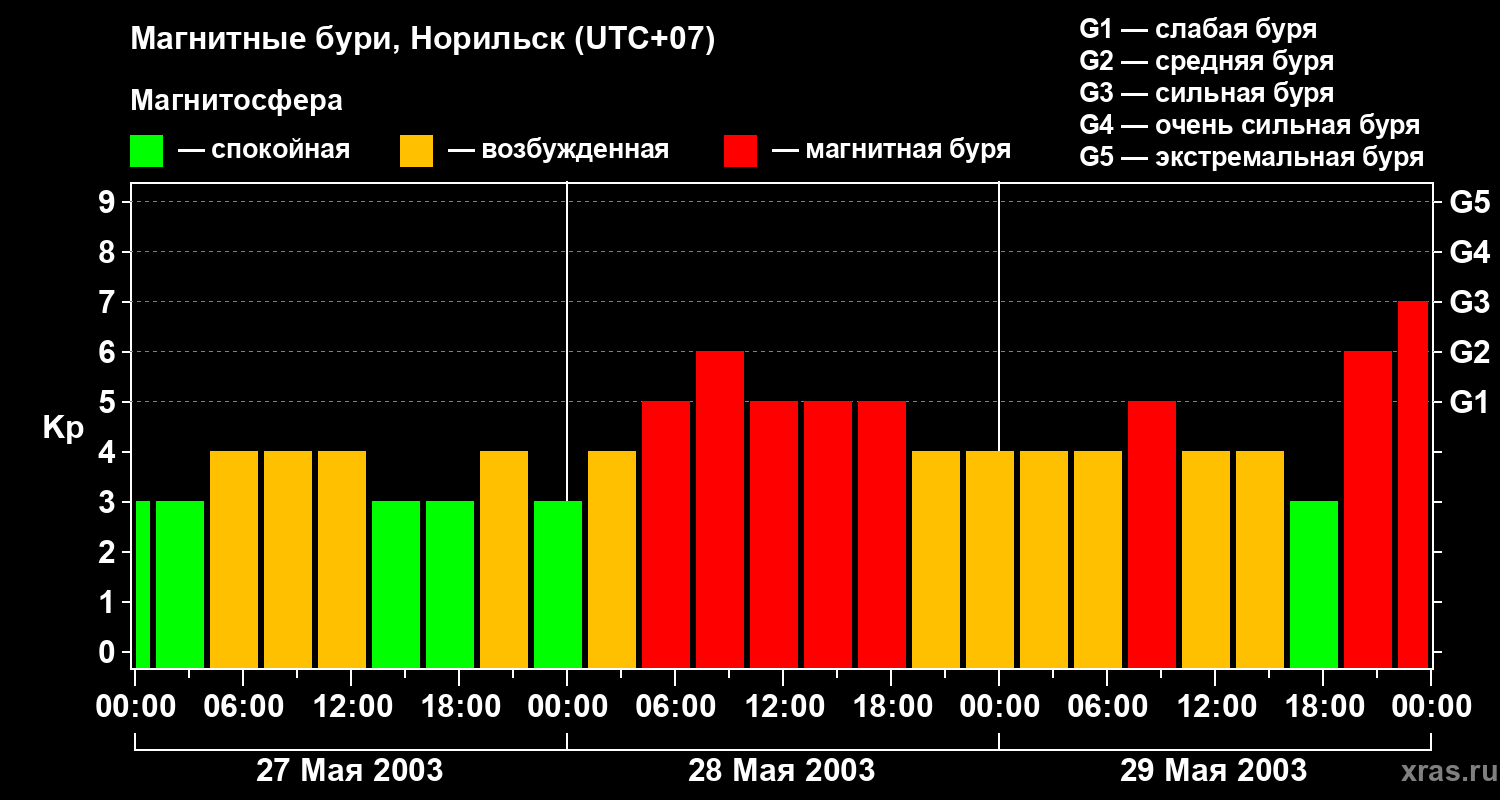Screen dimensions: 1500x800
Task: Select the 'G3 — сильная буря' legend line
Action: (x=1207, y=92)
